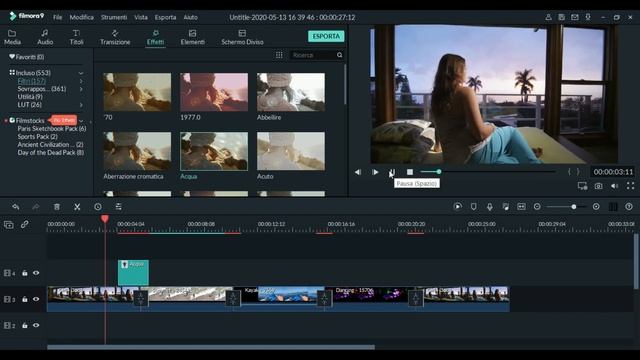Select the Abbellire filter thumbnail
This screenshot has height=360, width=640.
(x=291, y=92)
